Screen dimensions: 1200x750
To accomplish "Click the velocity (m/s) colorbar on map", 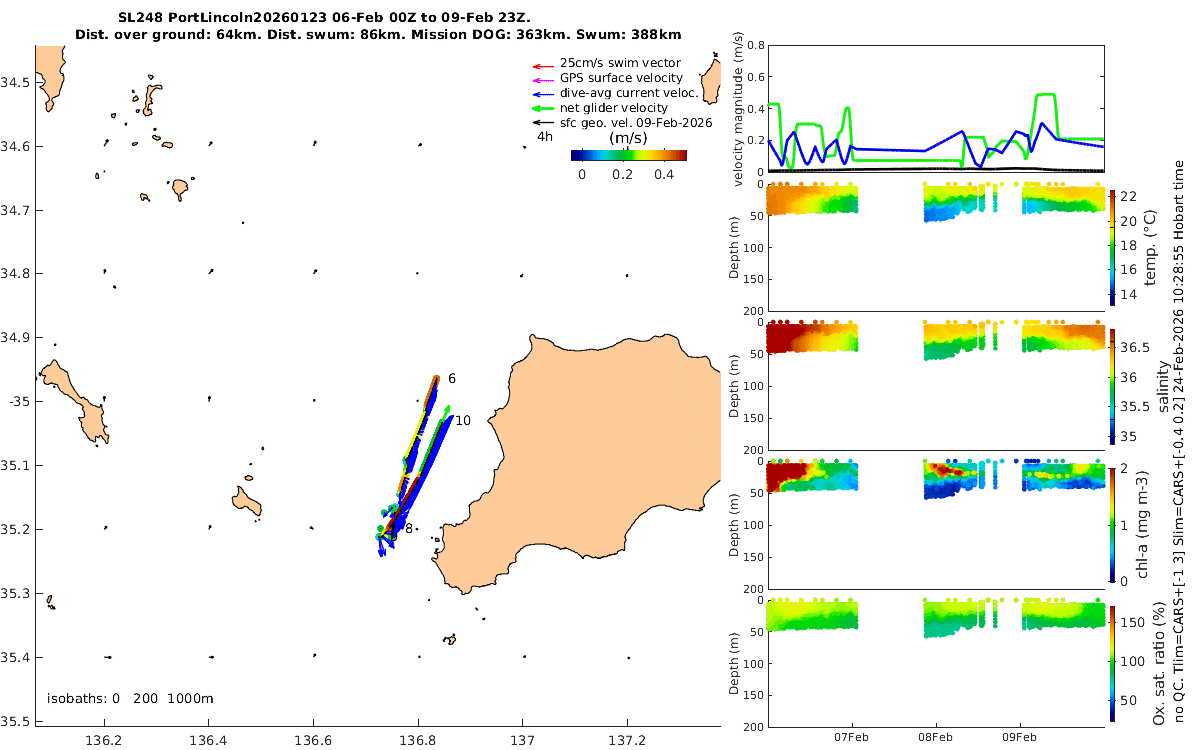I will tap(629, 155).
